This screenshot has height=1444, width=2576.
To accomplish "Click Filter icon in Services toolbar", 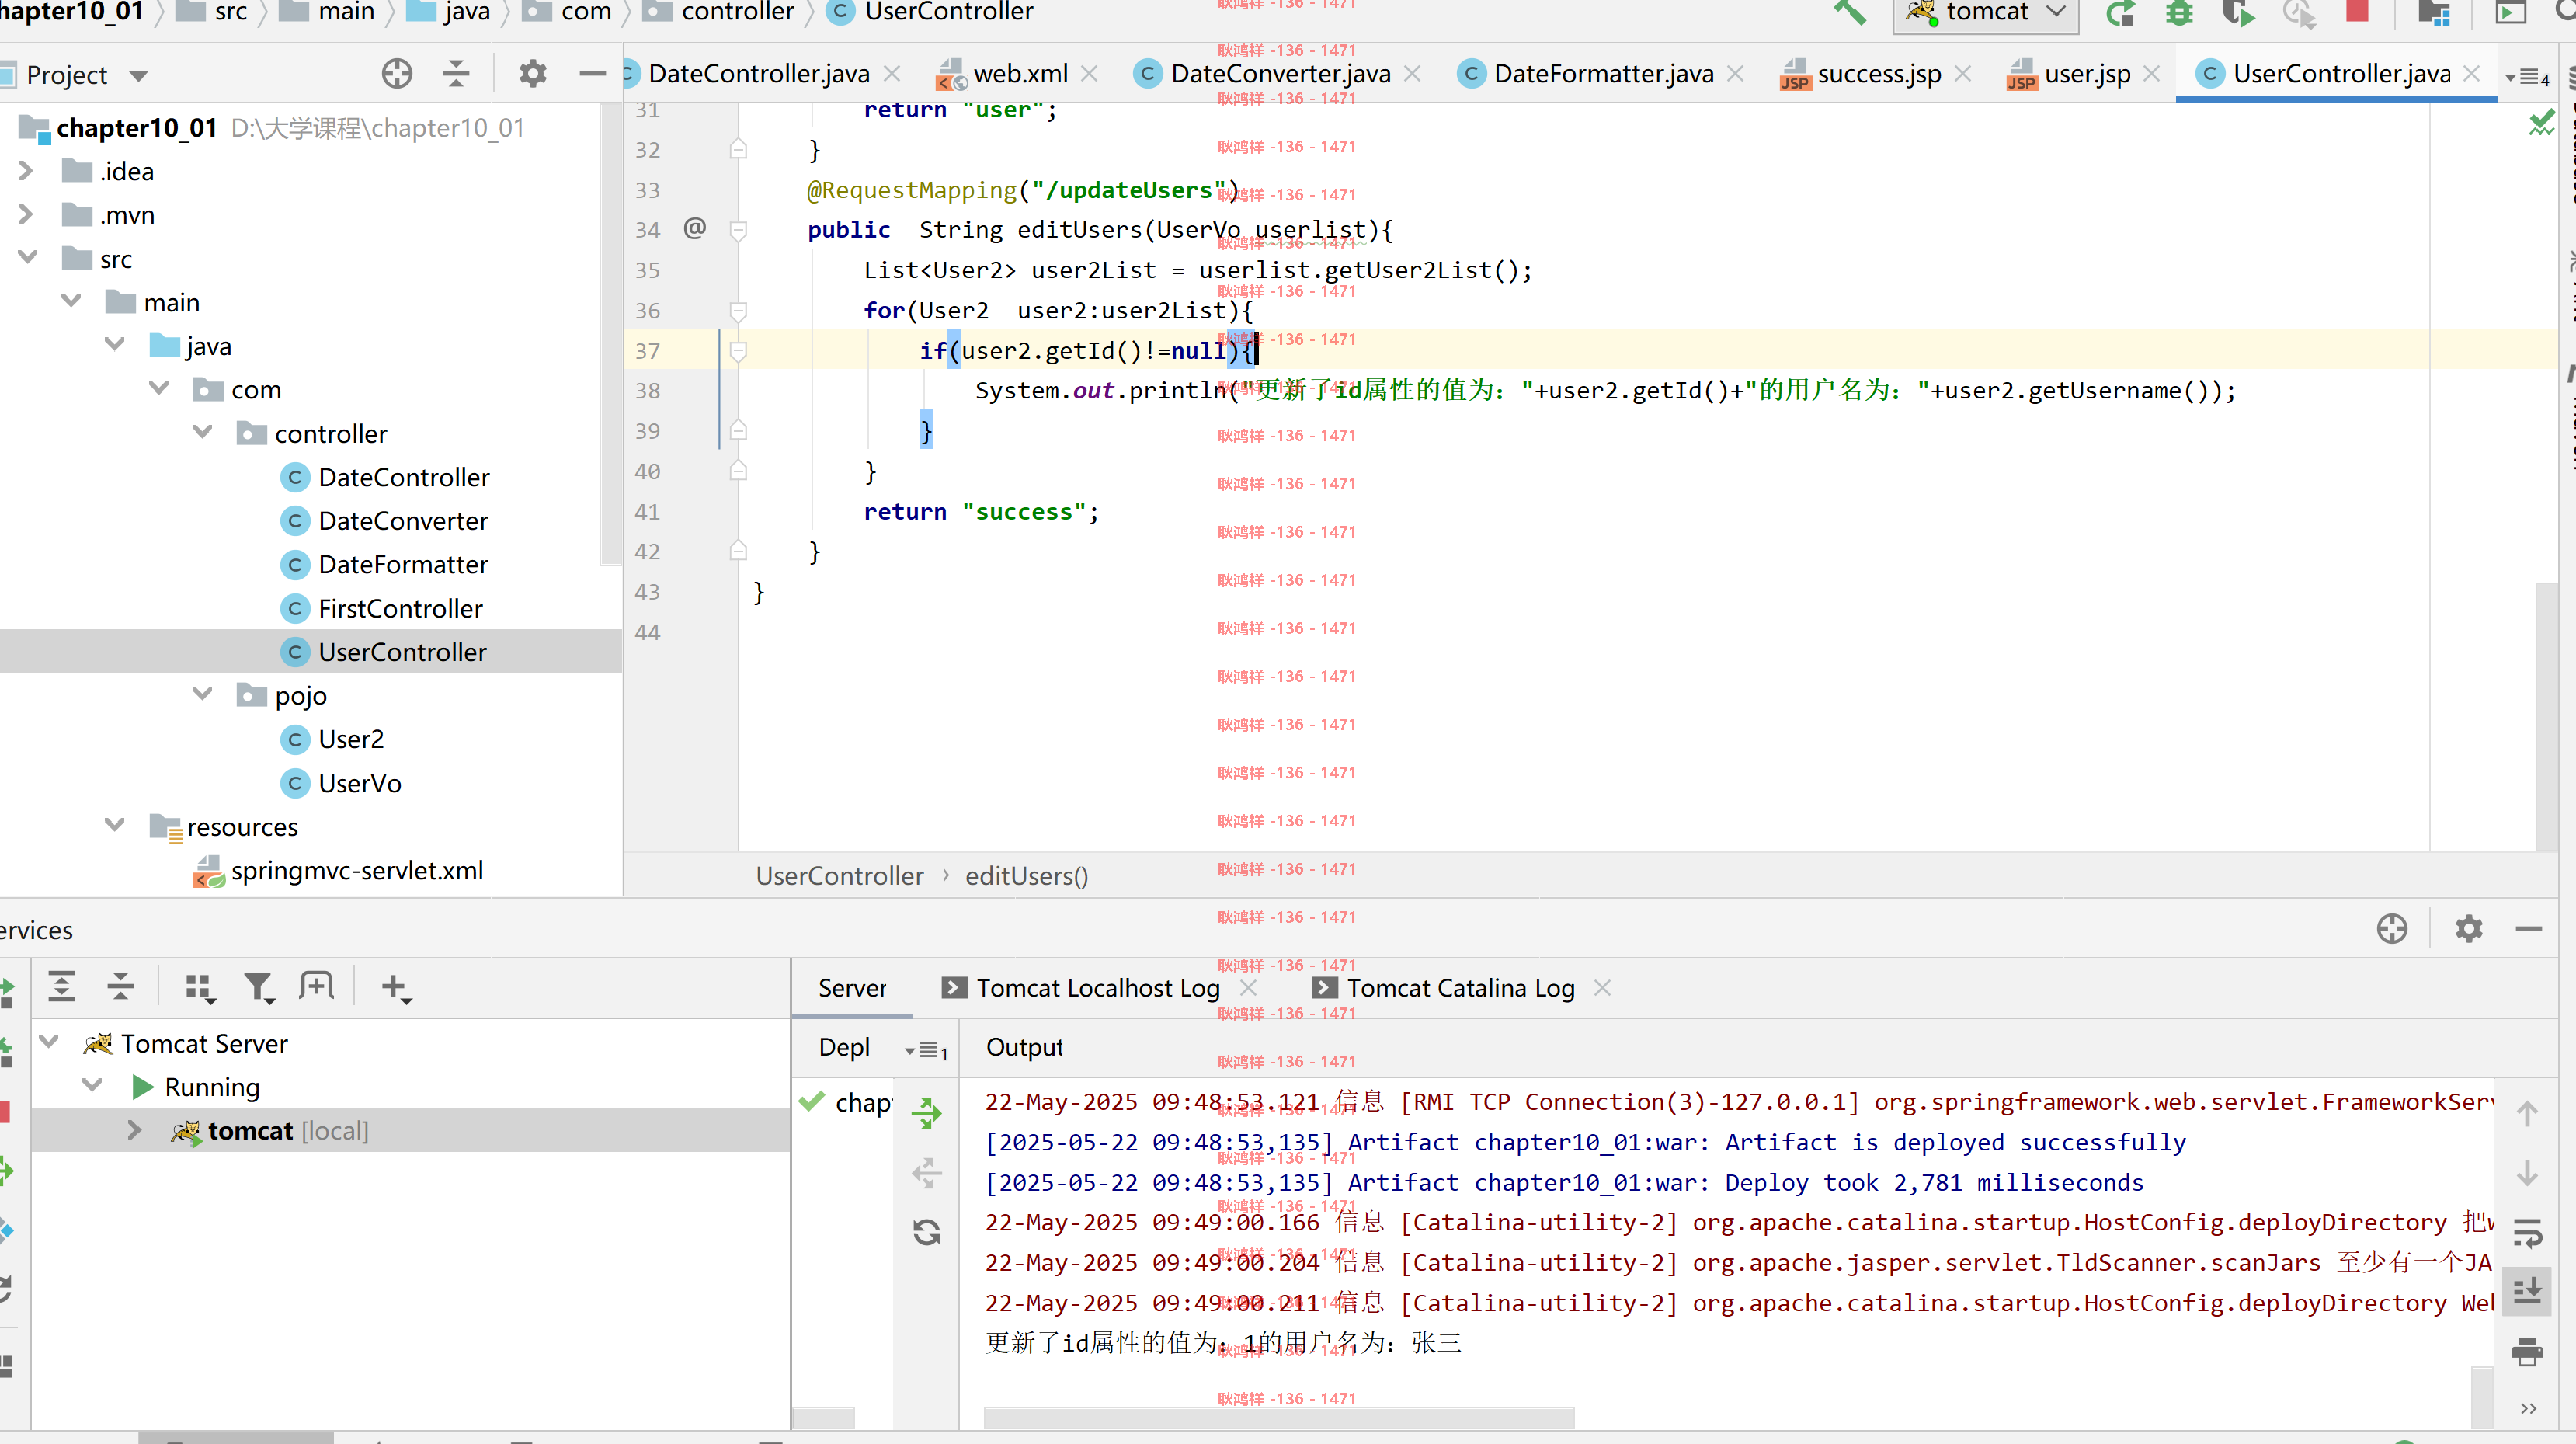I will (259, 987).
